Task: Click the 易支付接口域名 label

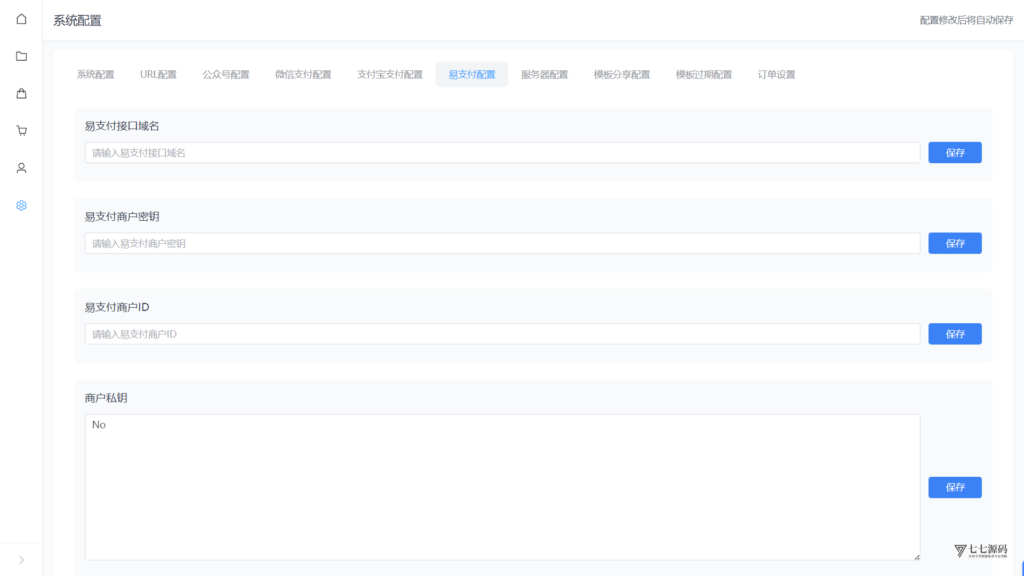Action: (x=121, y=126)
